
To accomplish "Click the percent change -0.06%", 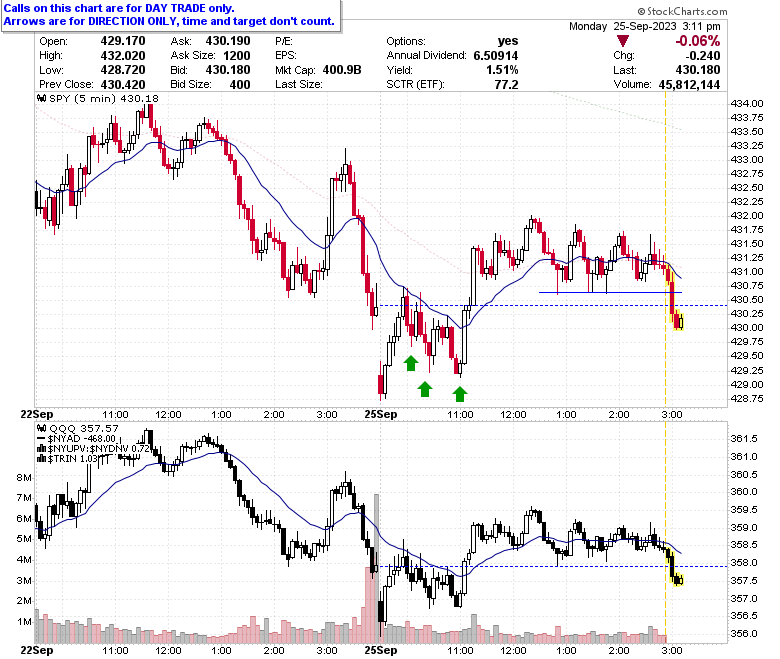I will click(x=697, y=41).
